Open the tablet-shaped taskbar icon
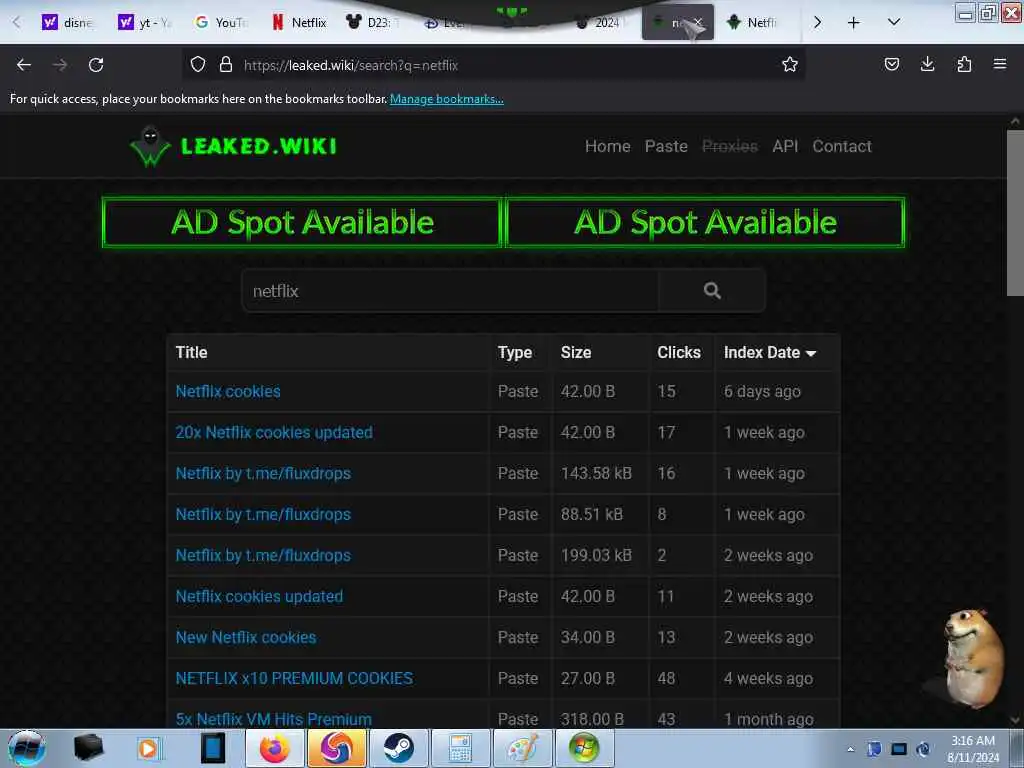This screenshot has width=1024, height=768. click(212, 748)
